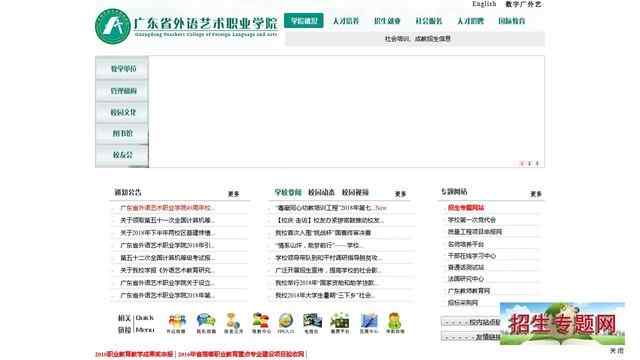The width and height of the screenshot is (640, 360).
Task: Open 管理机构 in the left sidebar
Action: (x=122, y=91)
